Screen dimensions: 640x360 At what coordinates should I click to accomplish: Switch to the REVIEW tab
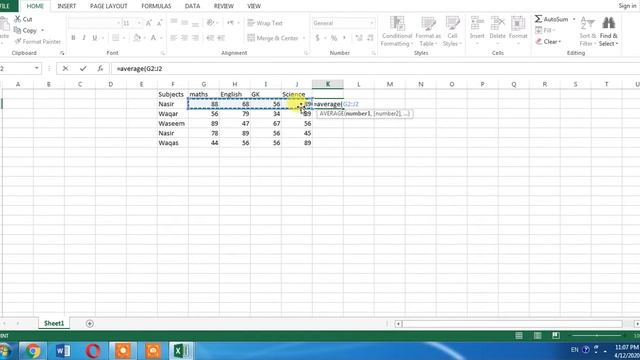pos(224,6)
